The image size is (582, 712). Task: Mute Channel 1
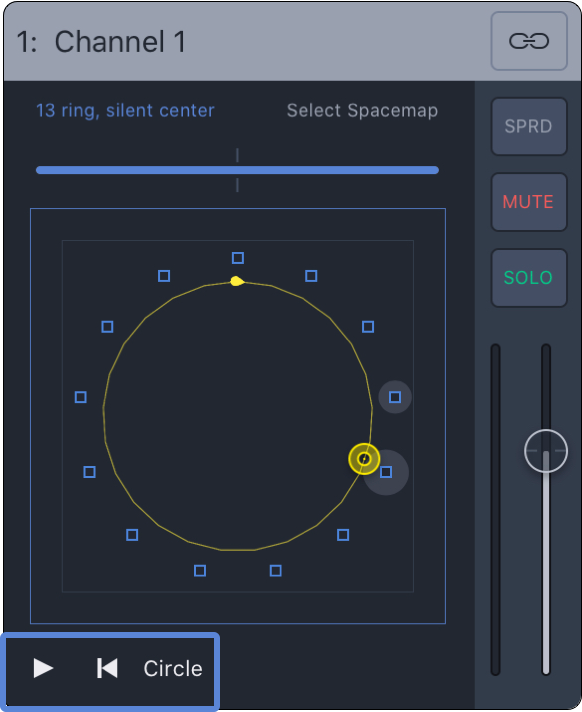529,202
